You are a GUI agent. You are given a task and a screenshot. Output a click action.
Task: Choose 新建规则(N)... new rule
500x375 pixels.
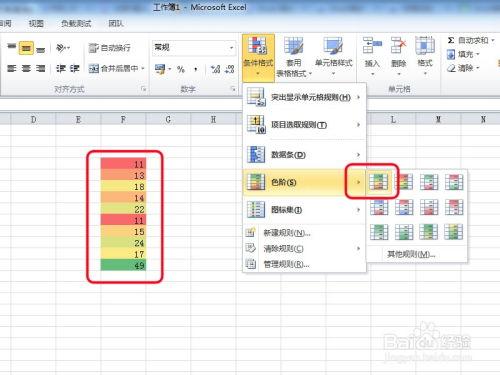point(304,233)
